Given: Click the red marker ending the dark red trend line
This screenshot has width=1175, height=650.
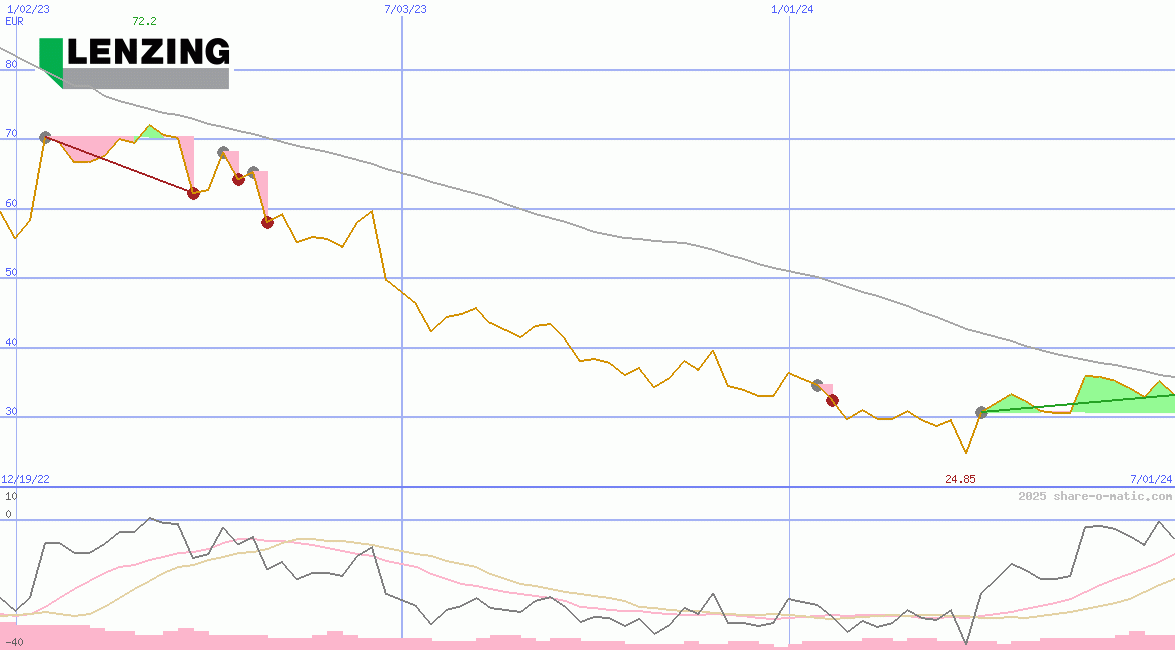Looking at the screenshot, I should pos(193,193).
